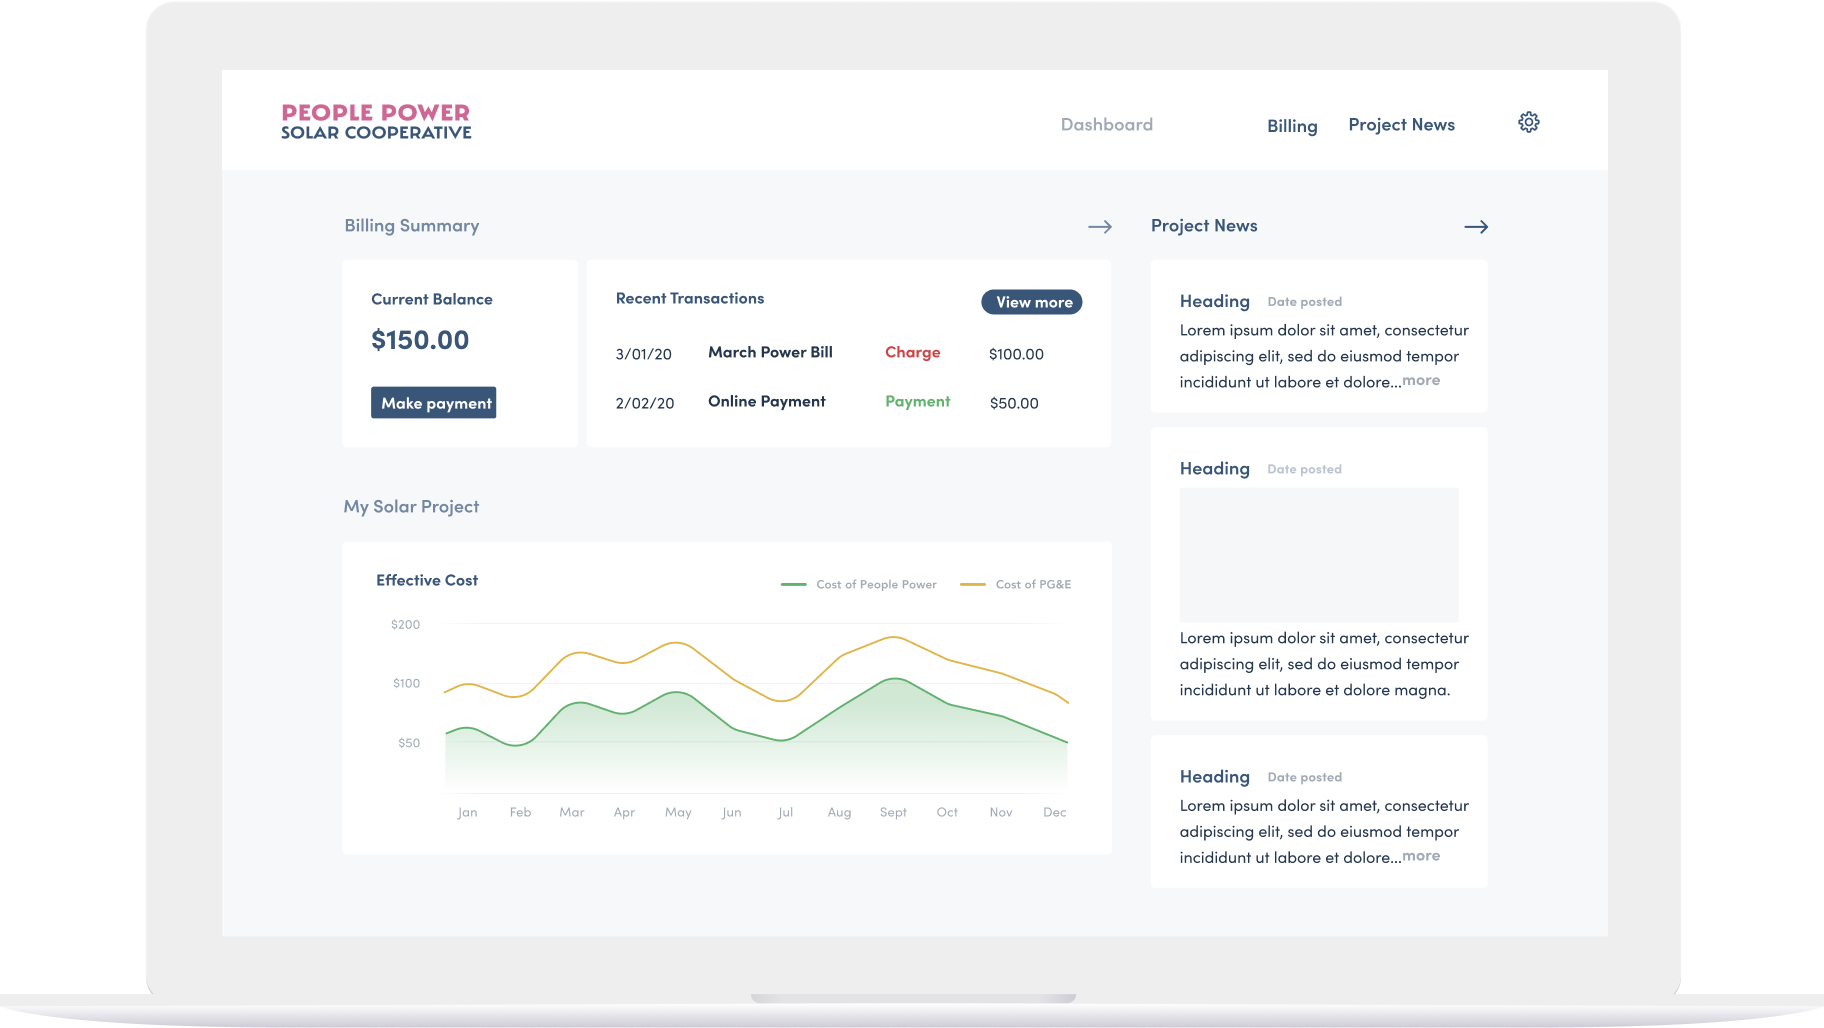
Task: Open the Dashboard nav item
Action: (x=1106, y=124)
